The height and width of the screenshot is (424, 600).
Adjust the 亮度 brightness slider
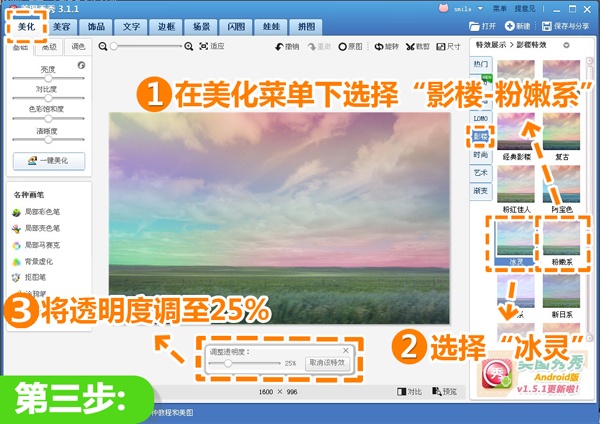coord(48,78)
